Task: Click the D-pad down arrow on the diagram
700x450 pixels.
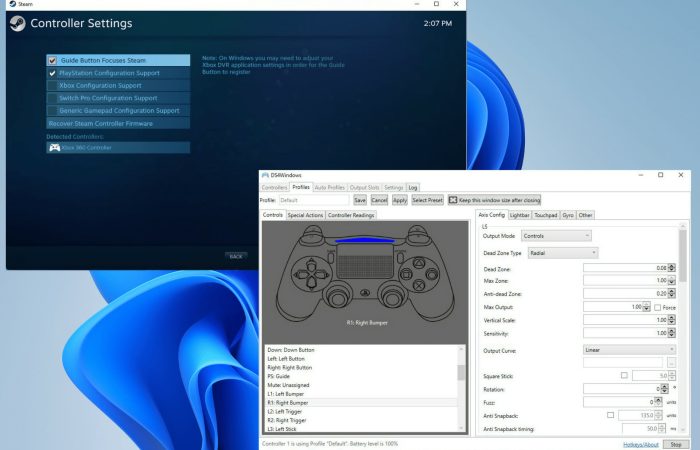Action: tap(311, 283)
